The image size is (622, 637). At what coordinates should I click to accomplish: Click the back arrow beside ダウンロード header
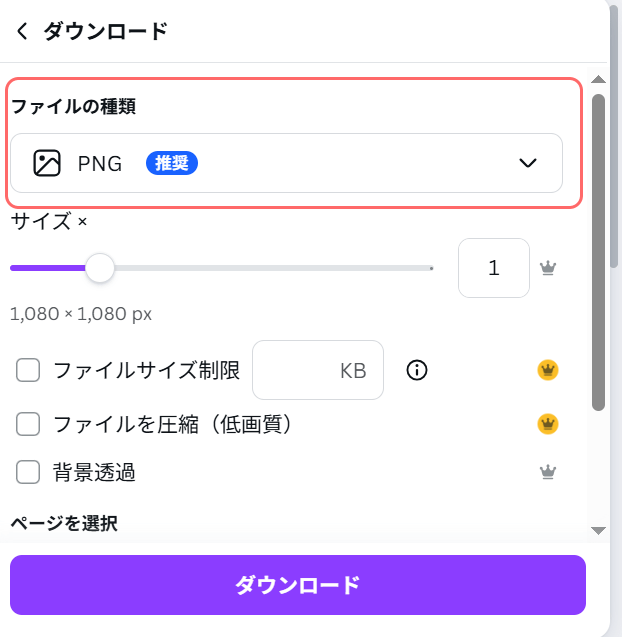click(x=22, y=31)
